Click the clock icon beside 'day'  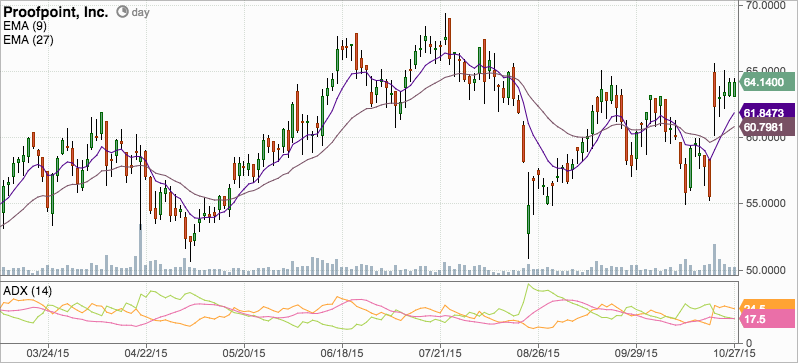123,12
